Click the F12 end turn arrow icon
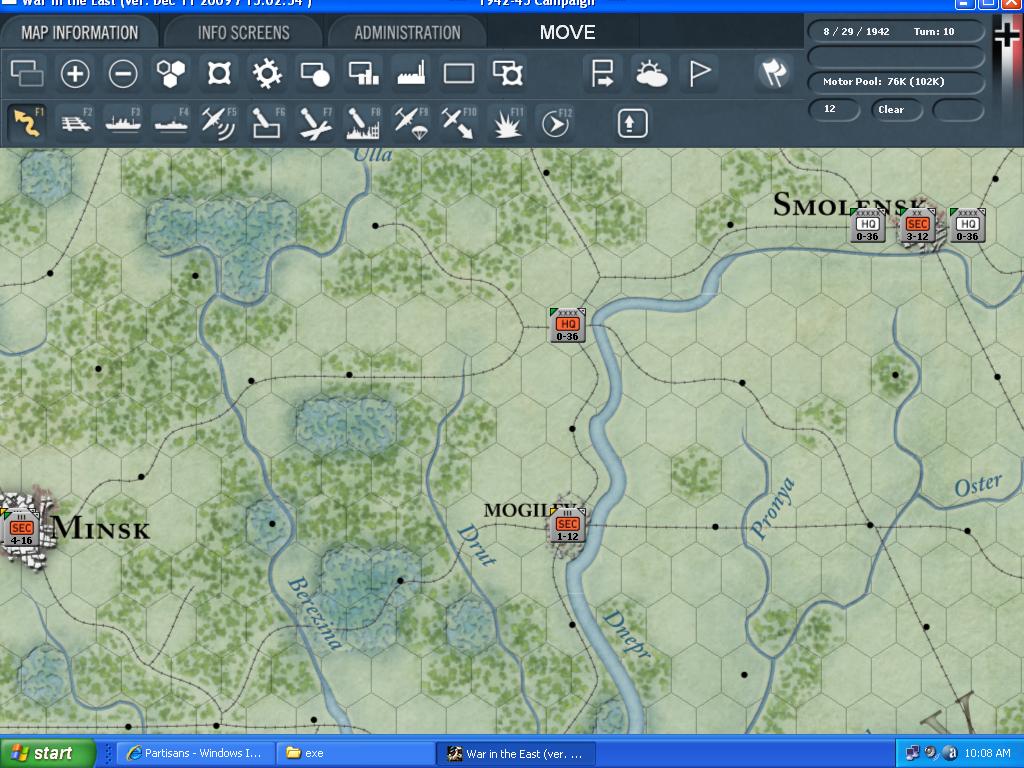This screenshot has height=768, width=1024. coord(556,123)
